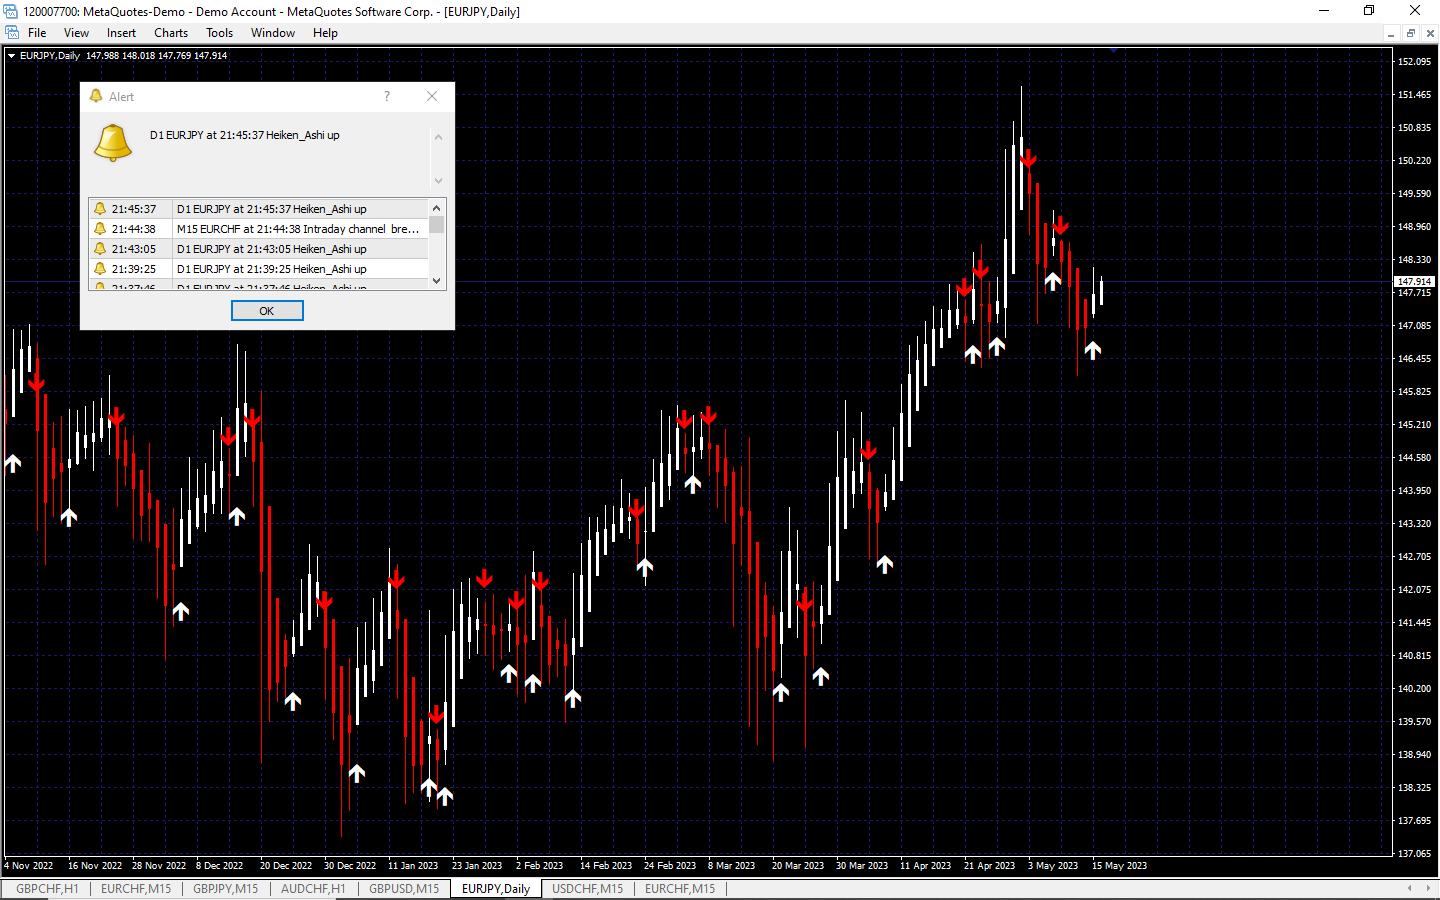
Task: Restore down the EURJPY chart child window
Action: pos(1411,33)
